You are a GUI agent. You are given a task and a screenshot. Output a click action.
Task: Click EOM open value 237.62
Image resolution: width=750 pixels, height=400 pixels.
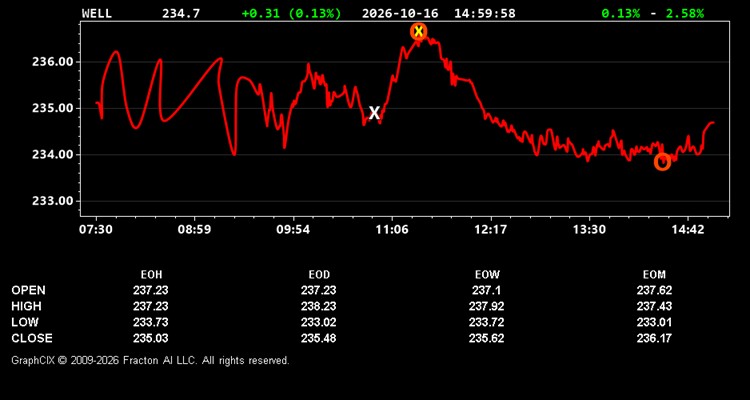click(x=654, y=290)
